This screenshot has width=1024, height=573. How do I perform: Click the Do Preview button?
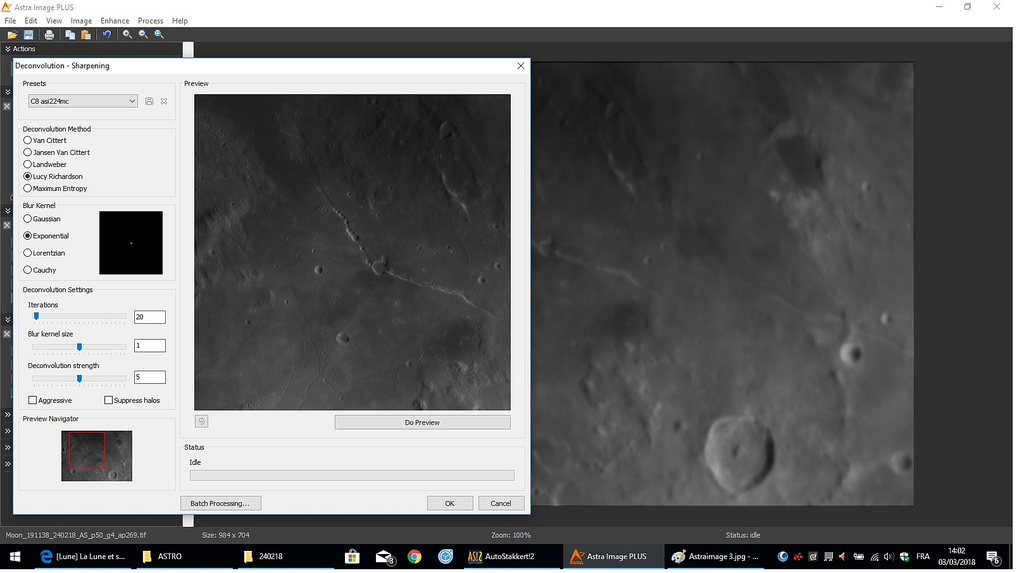pyautogui.click(x=423, y=423)
